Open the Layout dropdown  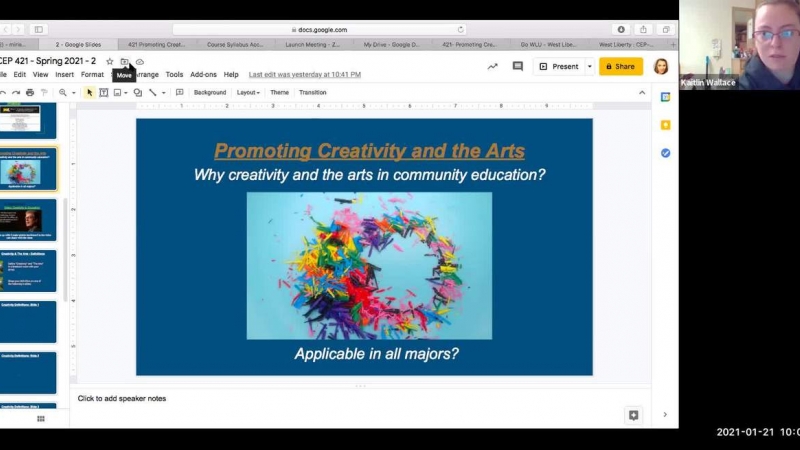click(247, 92)
